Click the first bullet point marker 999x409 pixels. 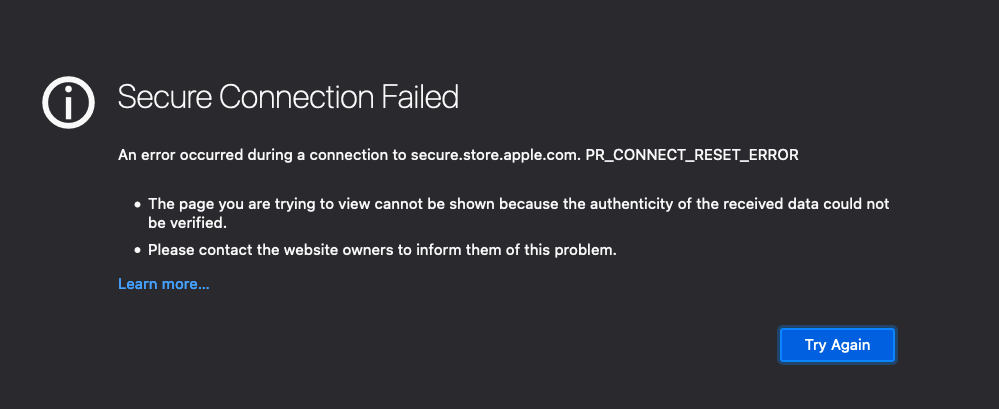[x=137, y=204]
